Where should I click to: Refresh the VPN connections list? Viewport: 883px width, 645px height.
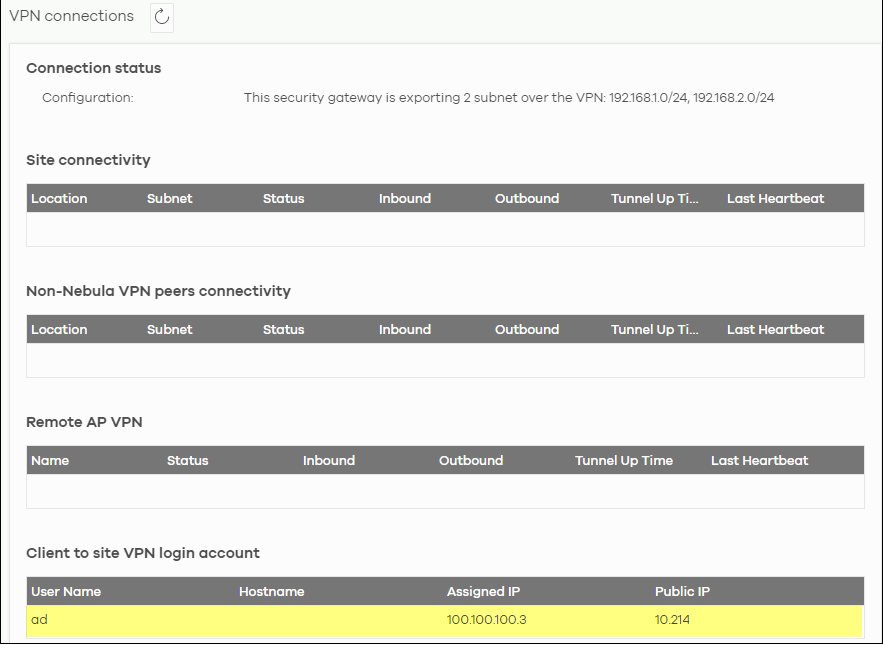tap(162, 17)
